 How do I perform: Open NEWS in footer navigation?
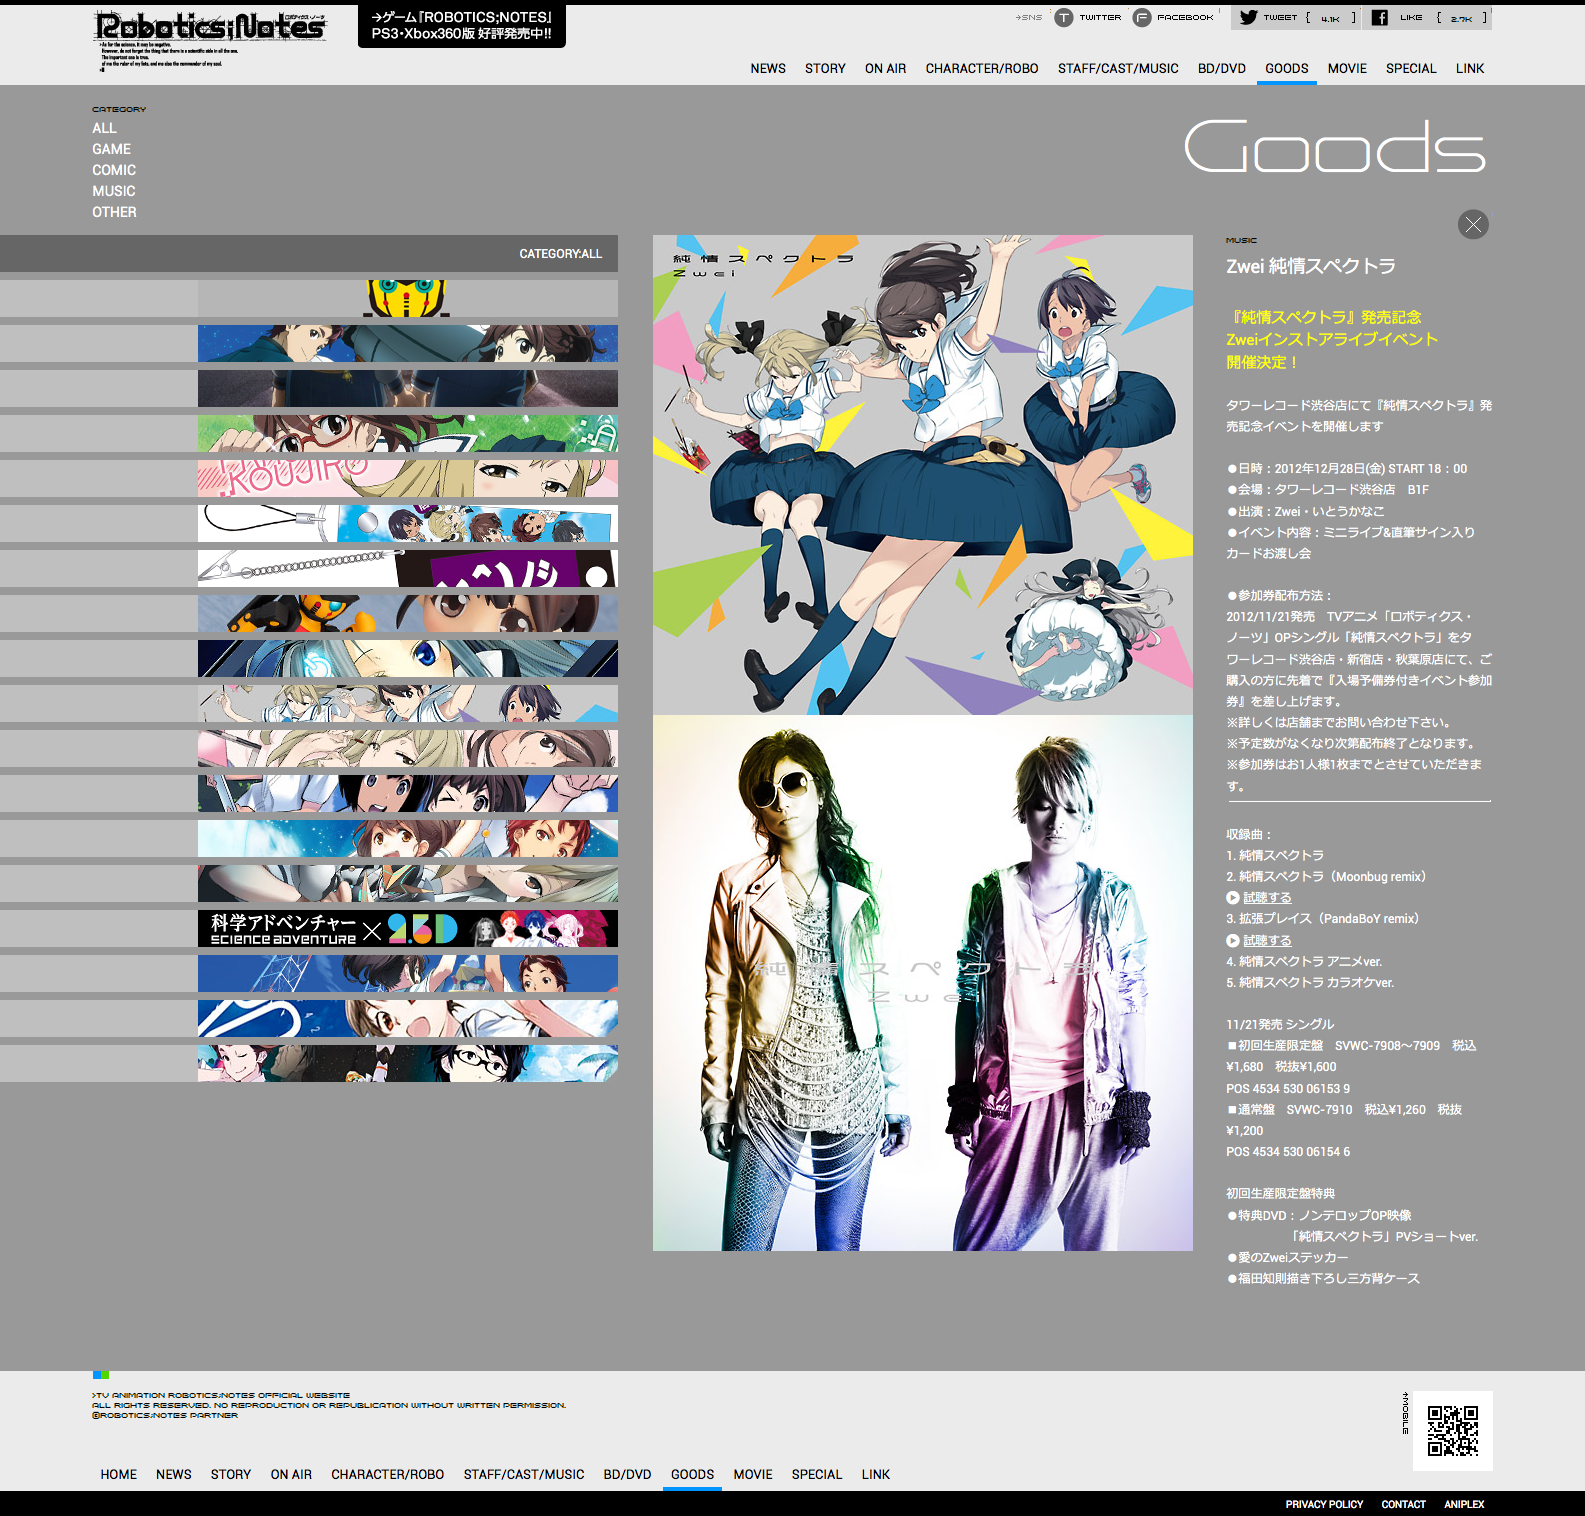coord(174,1475)
